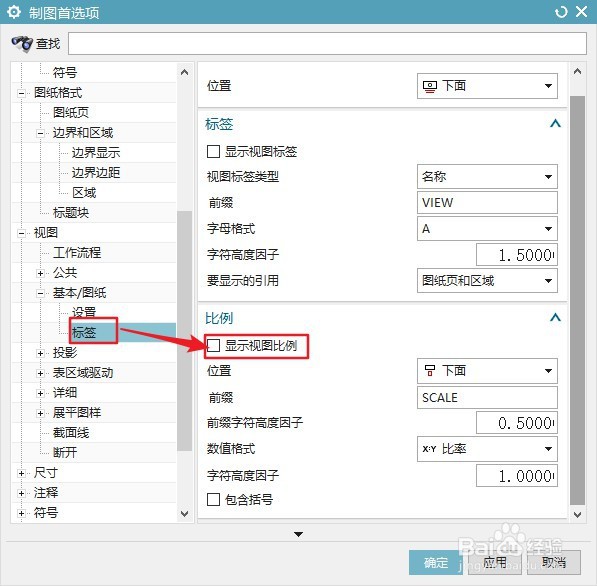Select 图纸页 in the tree
The width and height of the screenshot is (597, 586).
(71, 112)
